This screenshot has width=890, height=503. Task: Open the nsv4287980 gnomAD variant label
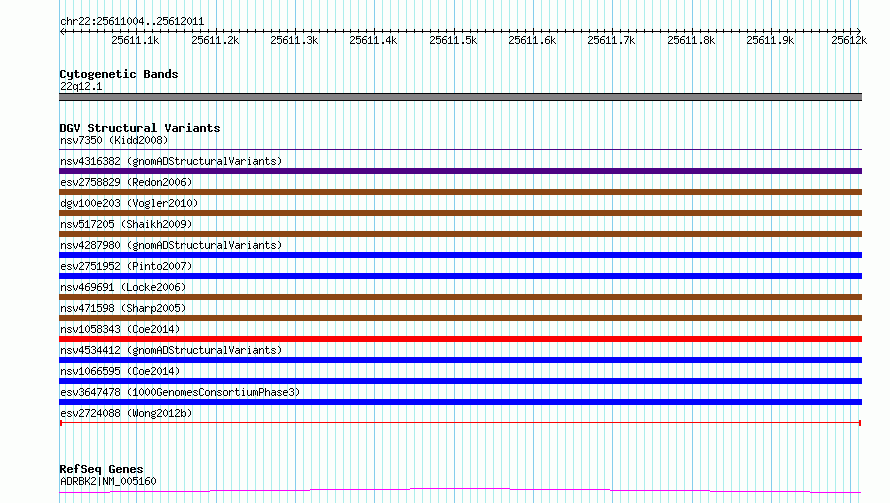[x=171, y=245]
